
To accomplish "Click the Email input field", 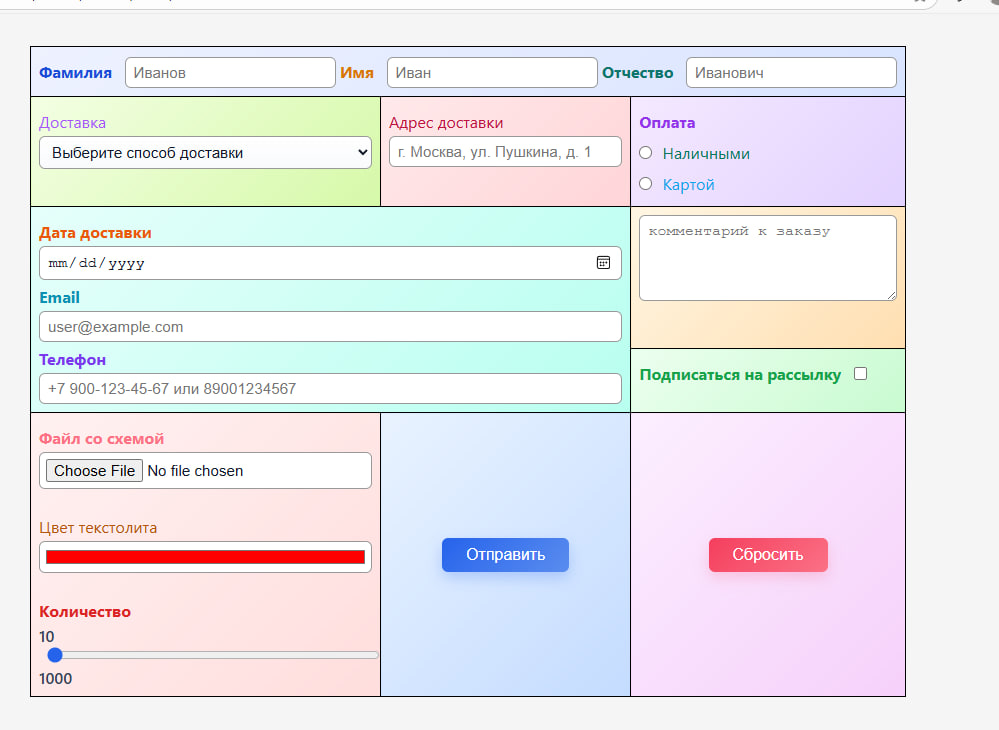I will pos(330,327).
